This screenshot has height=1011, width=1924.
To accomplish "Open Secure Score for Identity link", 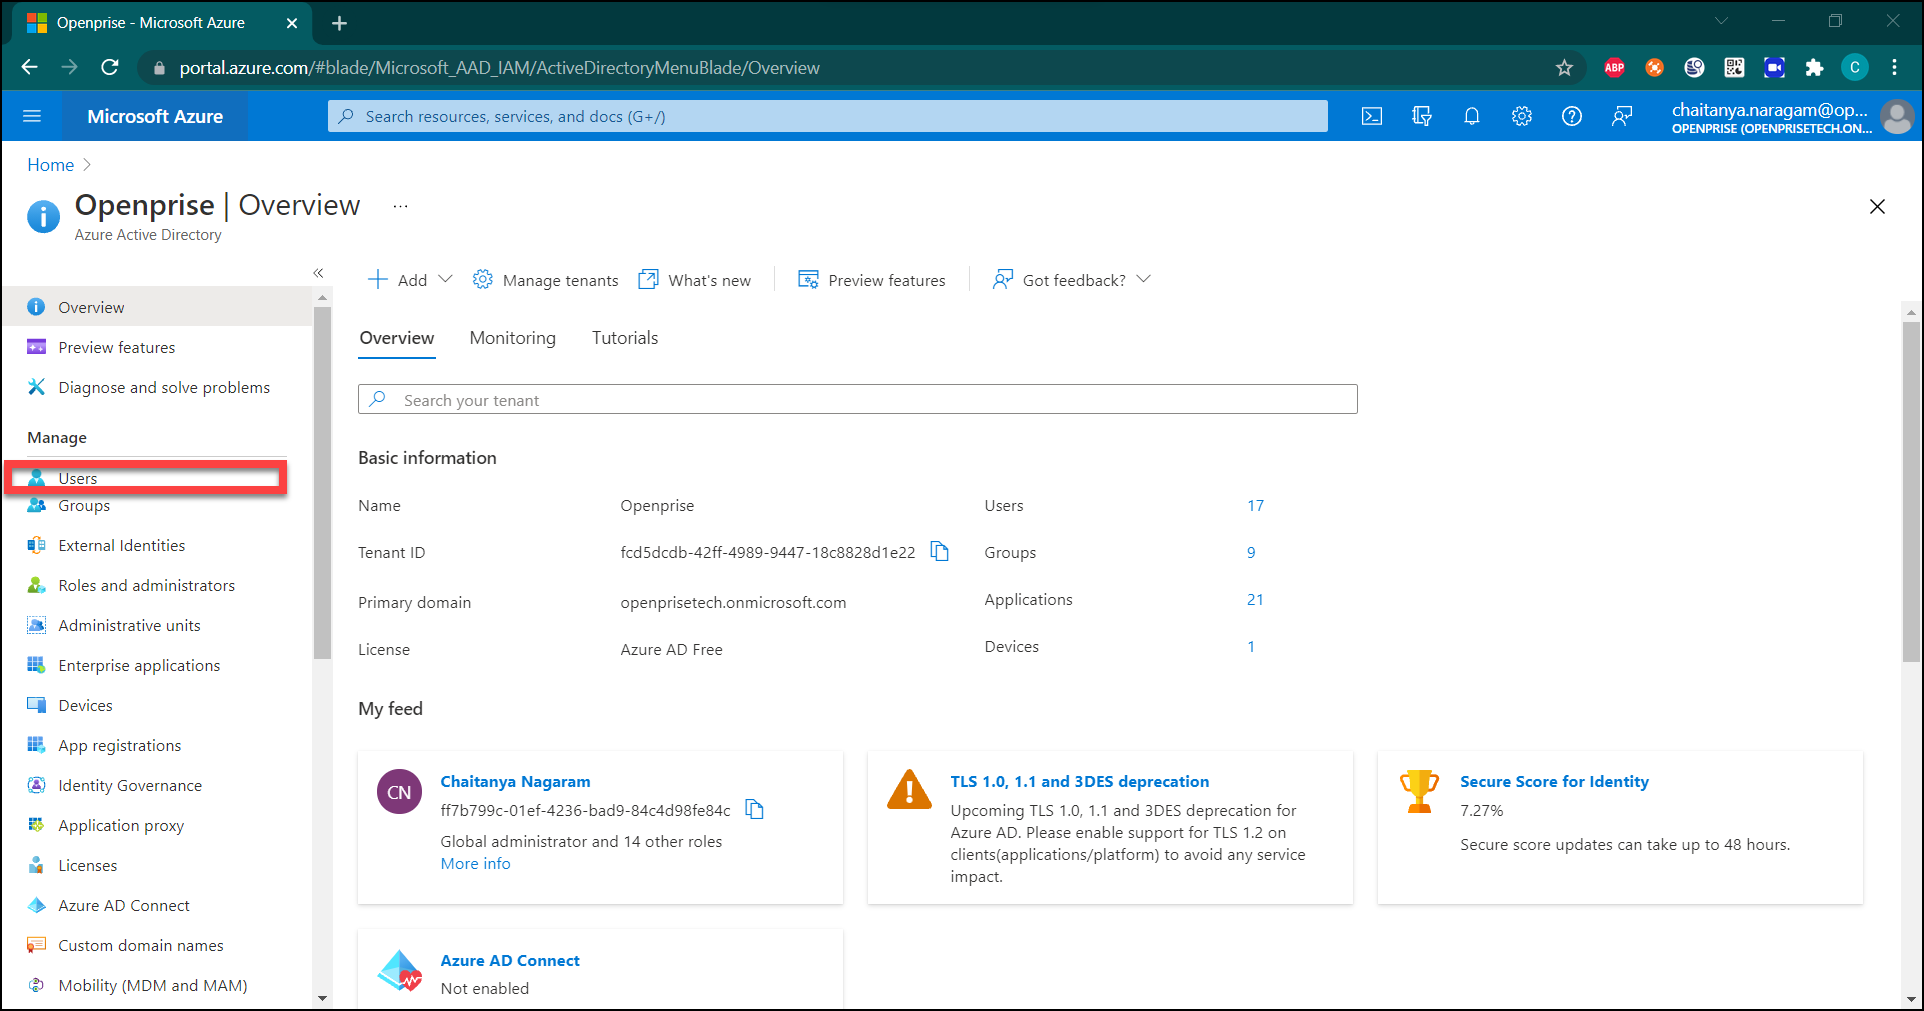I will tap(1554, 782).
